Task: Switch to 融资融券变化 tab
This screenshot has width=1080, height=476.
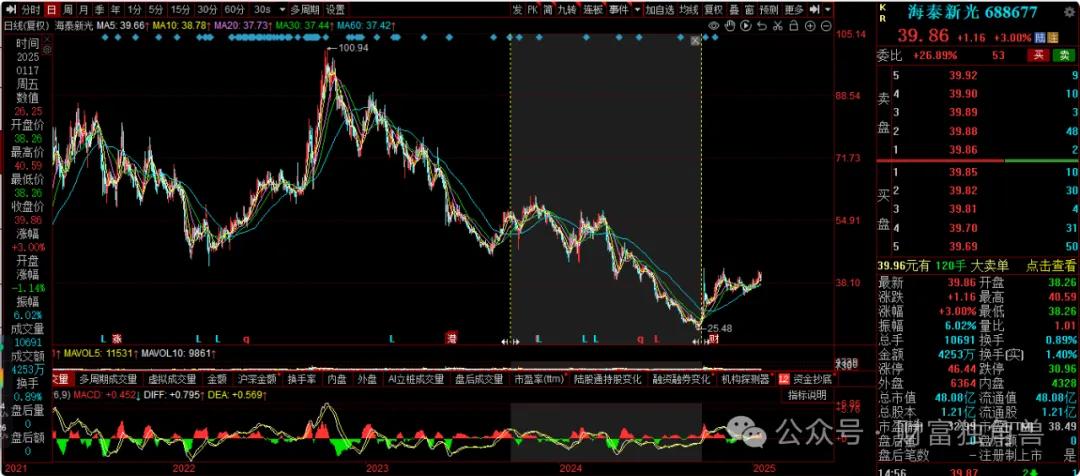Action: [x=681, y=379]
